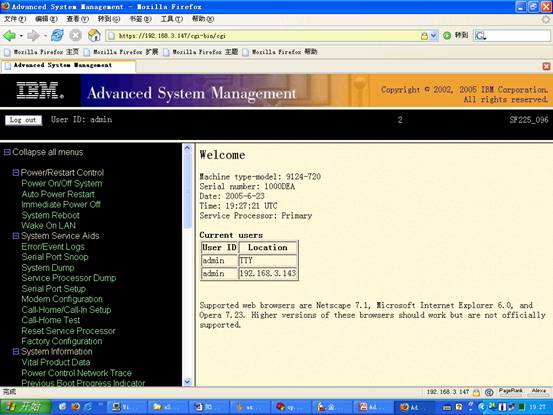The height and width of the screenshot is (415, 553).
Task: Open Reset Service Processor link
Action: [x=68, y=331]
